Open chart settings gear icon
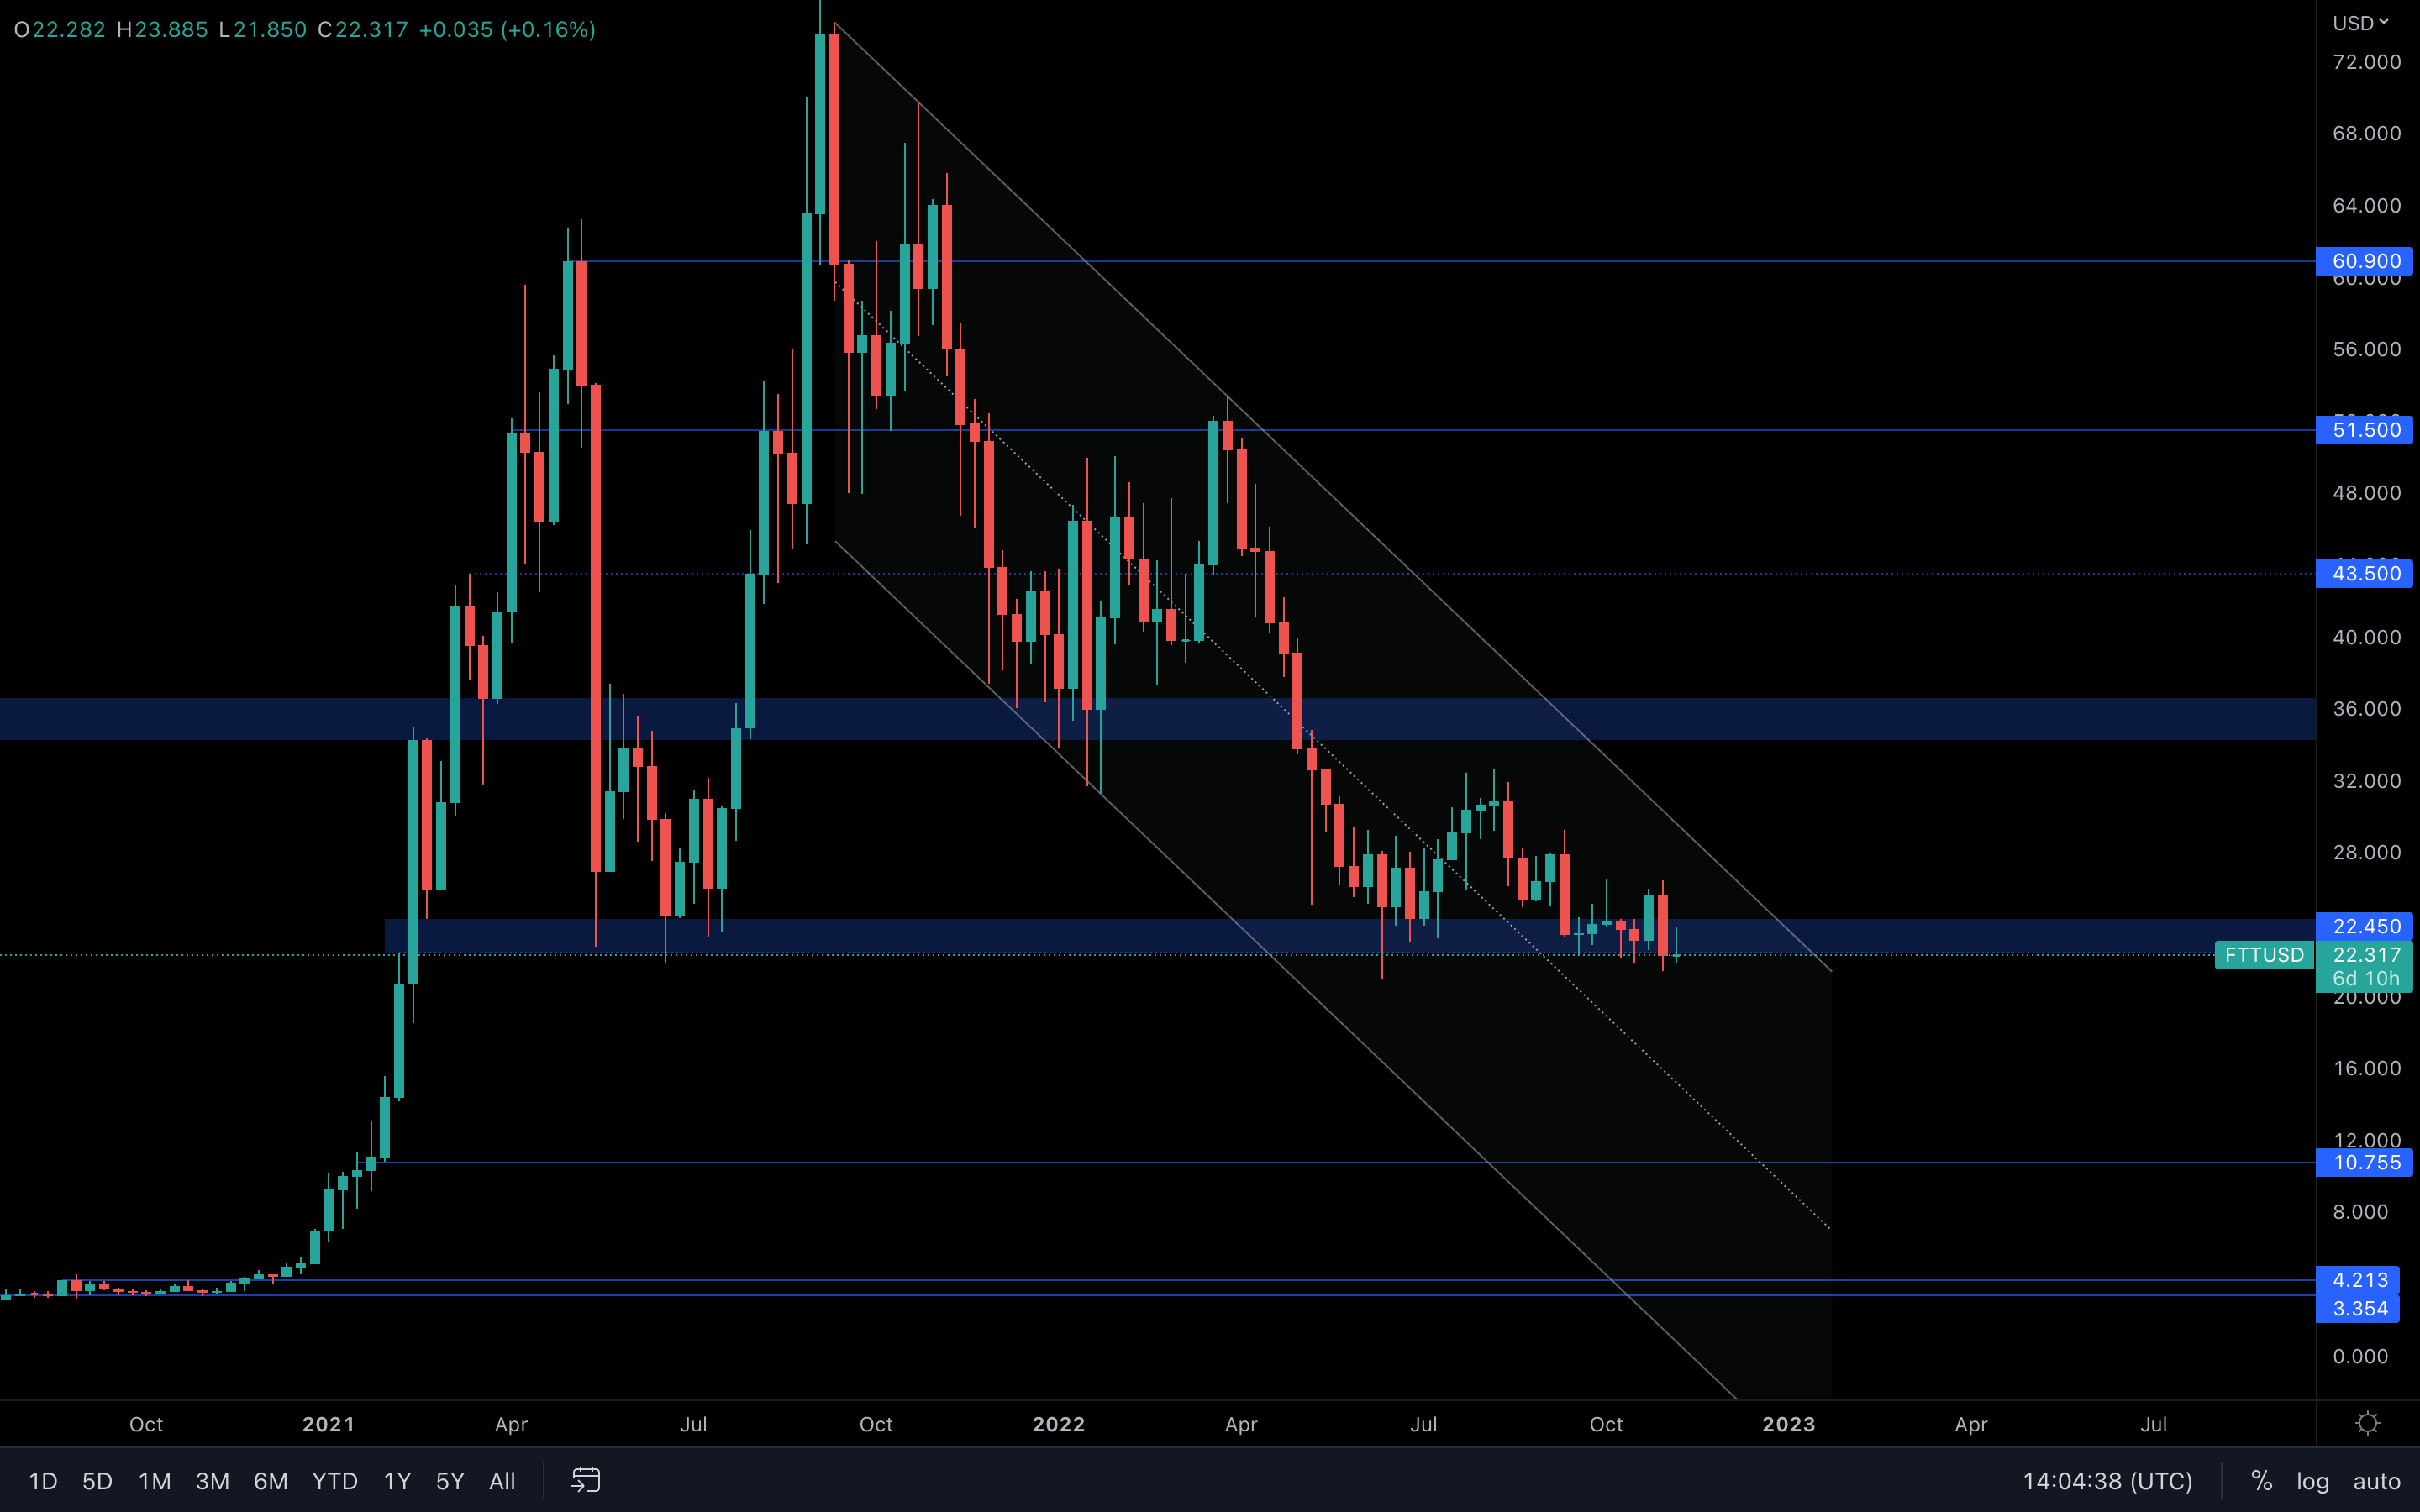Screen dimensions: 2420x1512 pos(2367,1423)
